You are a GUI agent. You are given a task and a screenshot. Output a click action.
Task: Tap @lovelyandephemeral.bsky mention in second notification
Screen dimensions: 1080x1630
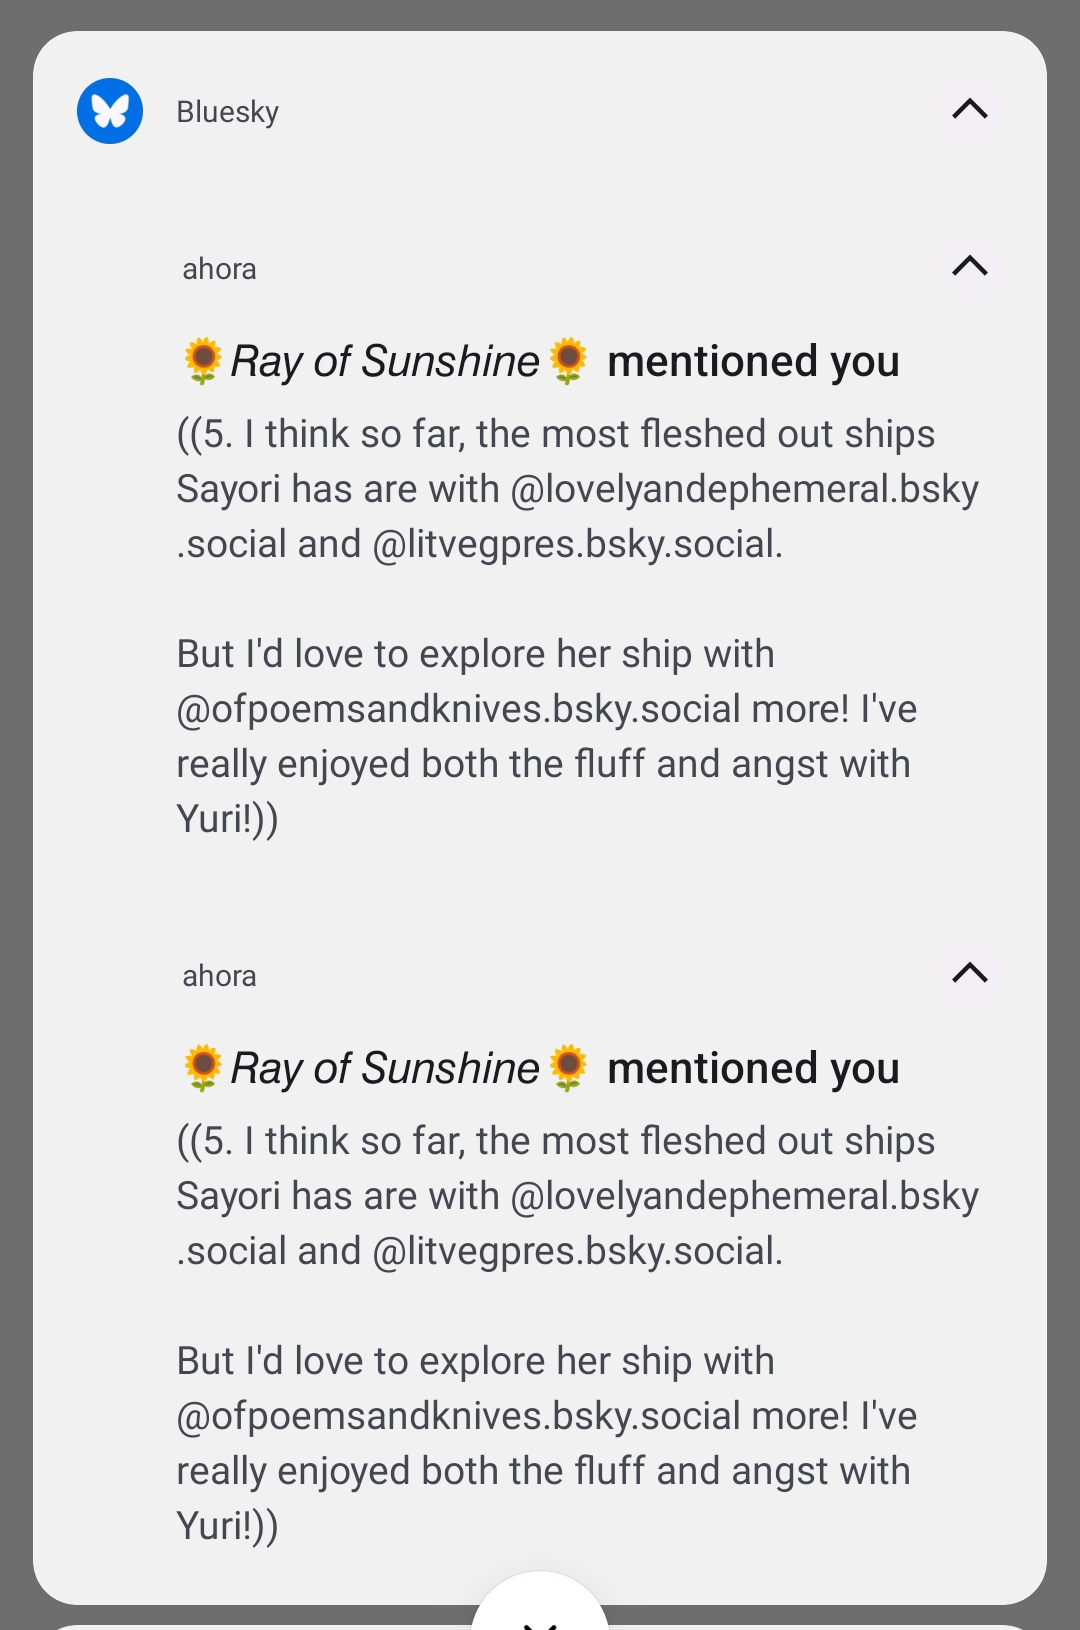tap(744, 1196)
